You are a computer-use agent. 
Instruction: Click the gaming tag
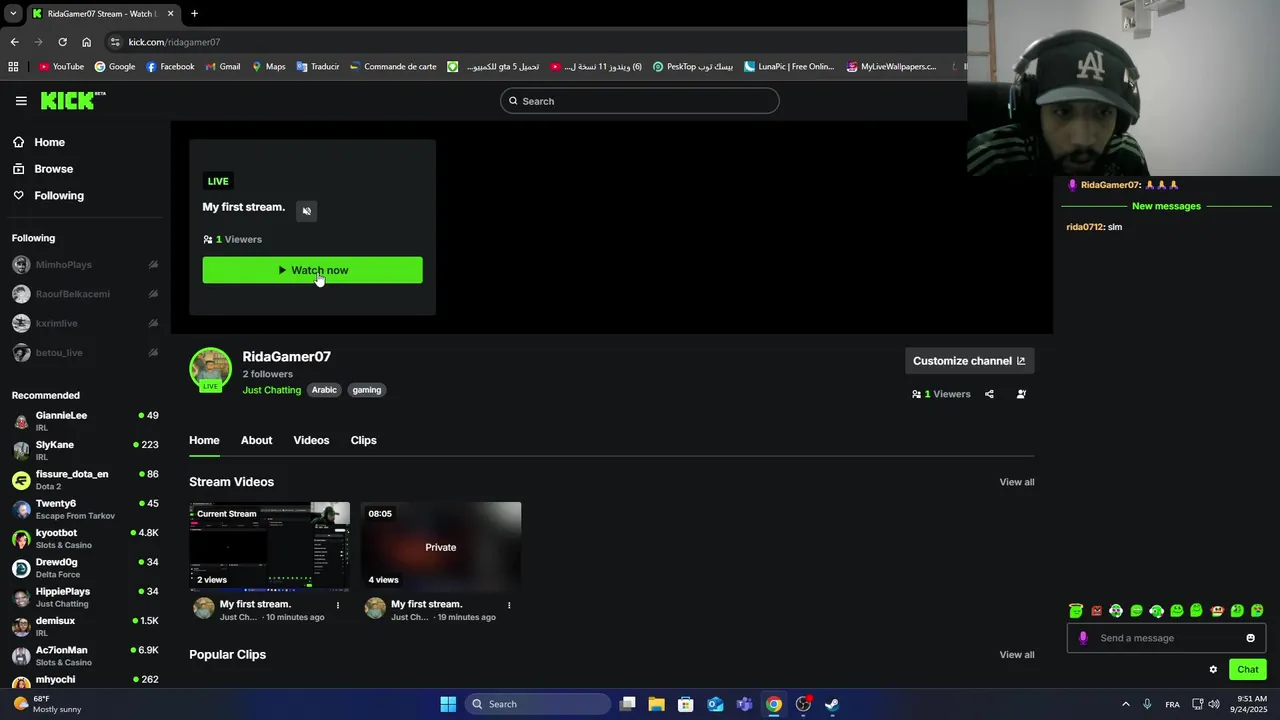pos(367,390)
